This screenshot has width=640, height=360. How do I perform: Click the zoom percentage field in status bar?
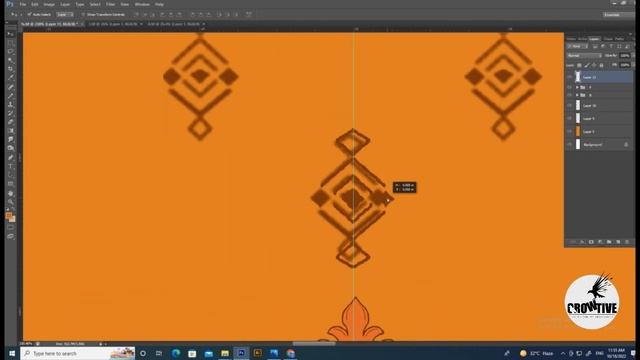[x=26, y=344]
